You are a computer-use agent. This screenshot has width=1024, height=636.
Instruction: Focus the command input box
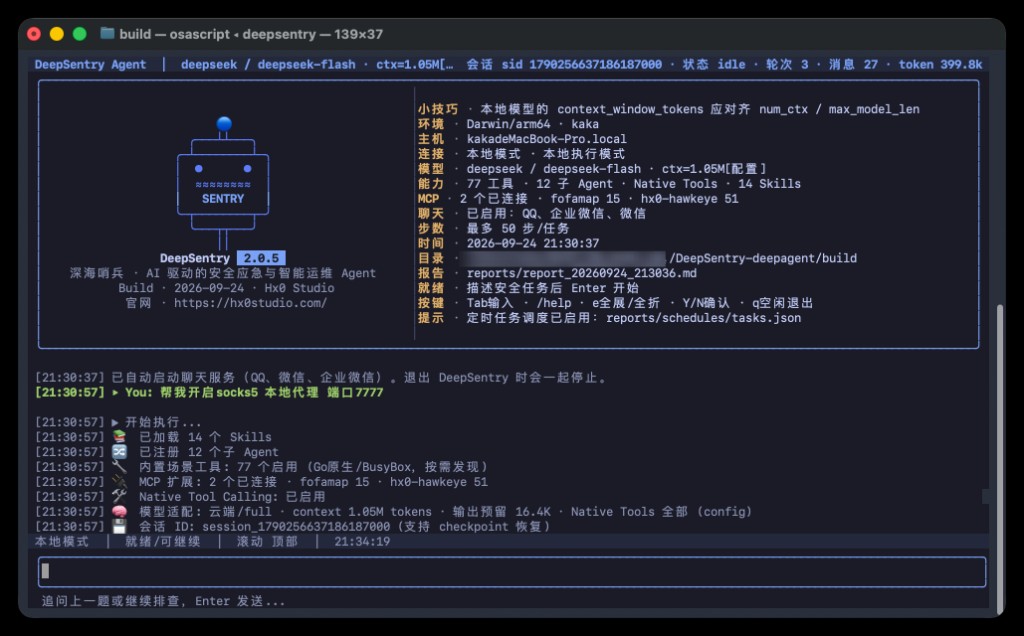click(x=512, y=572)
